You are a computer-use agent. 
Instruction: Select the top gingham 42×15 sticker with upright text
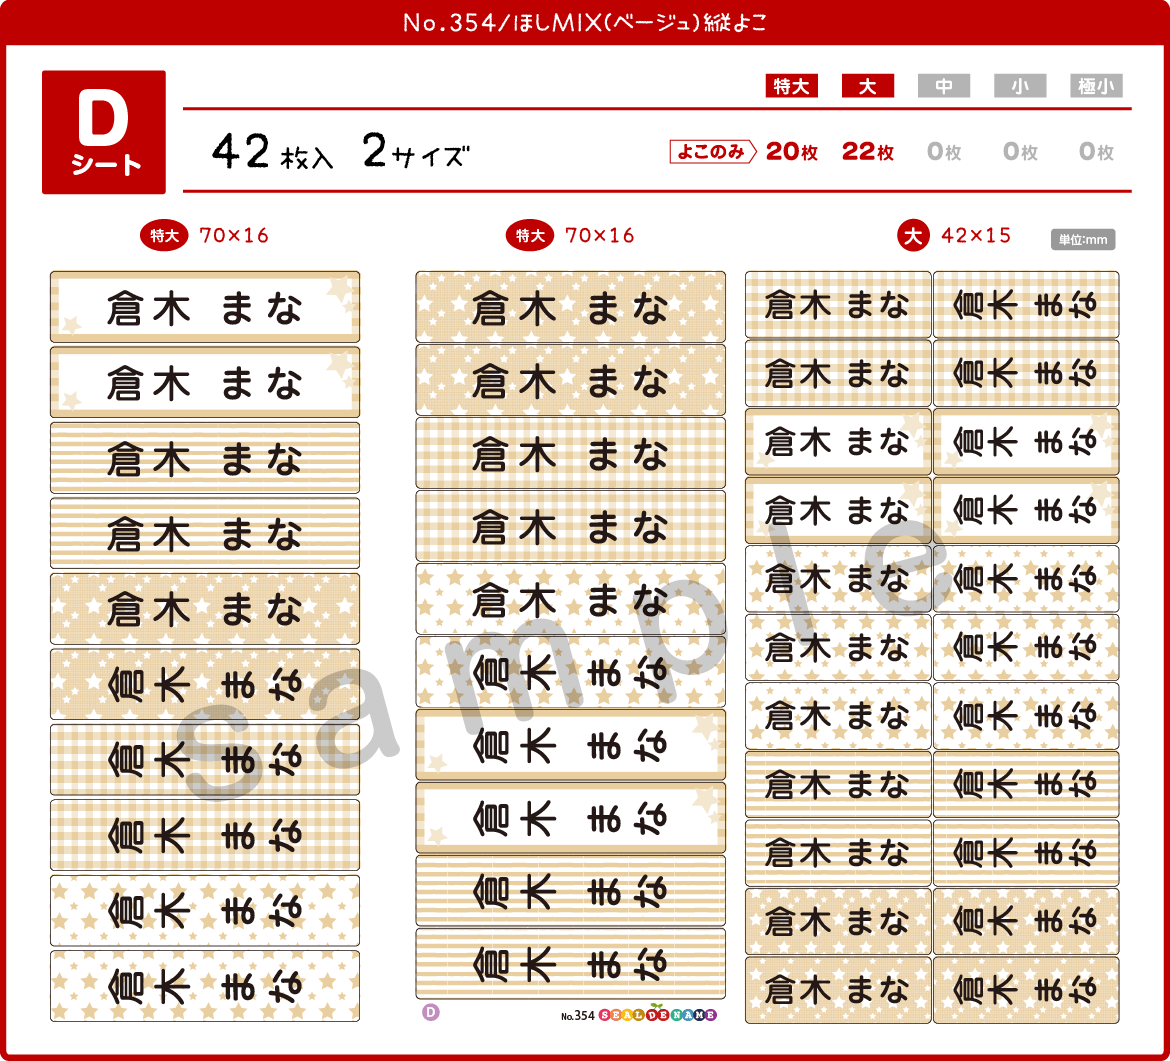[x=838, y=305]
